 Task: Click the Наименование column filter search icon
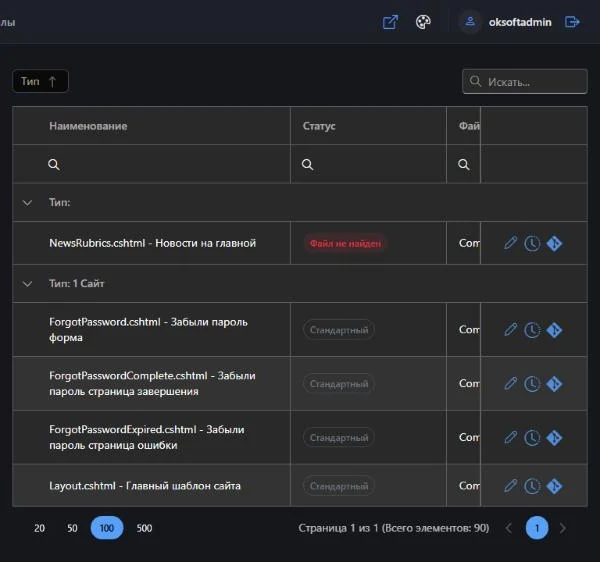(x=54, y=165)
